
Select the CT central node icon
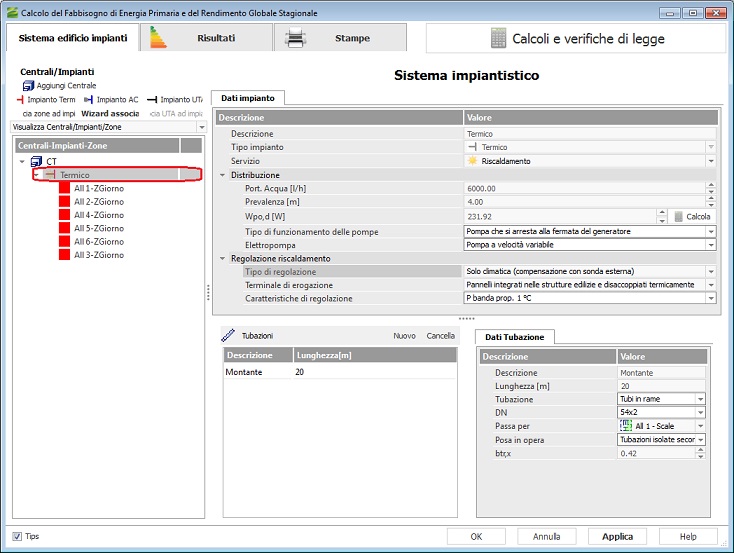[37, 161]
